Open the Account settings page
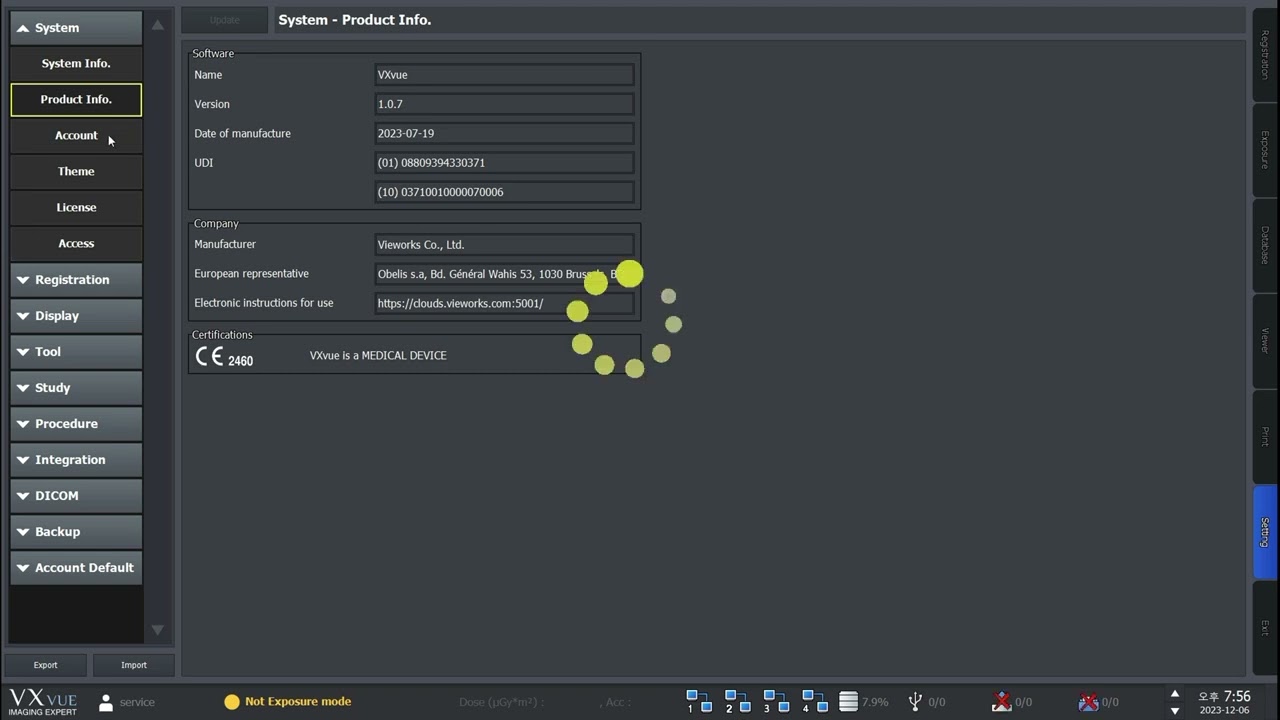This screenshot has height=720, width=1280. 76,136
